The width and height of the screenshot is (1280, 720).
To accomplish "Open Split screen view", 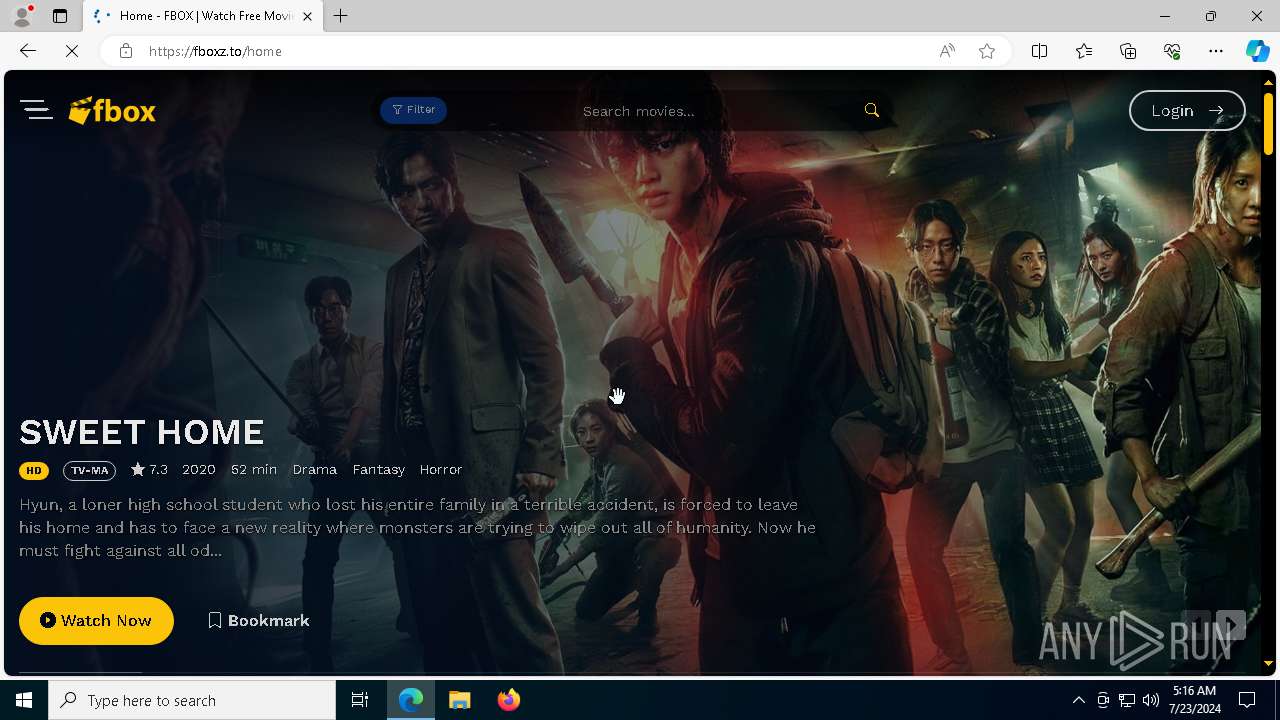I will pyautogui.click(x=1039, y=51).
